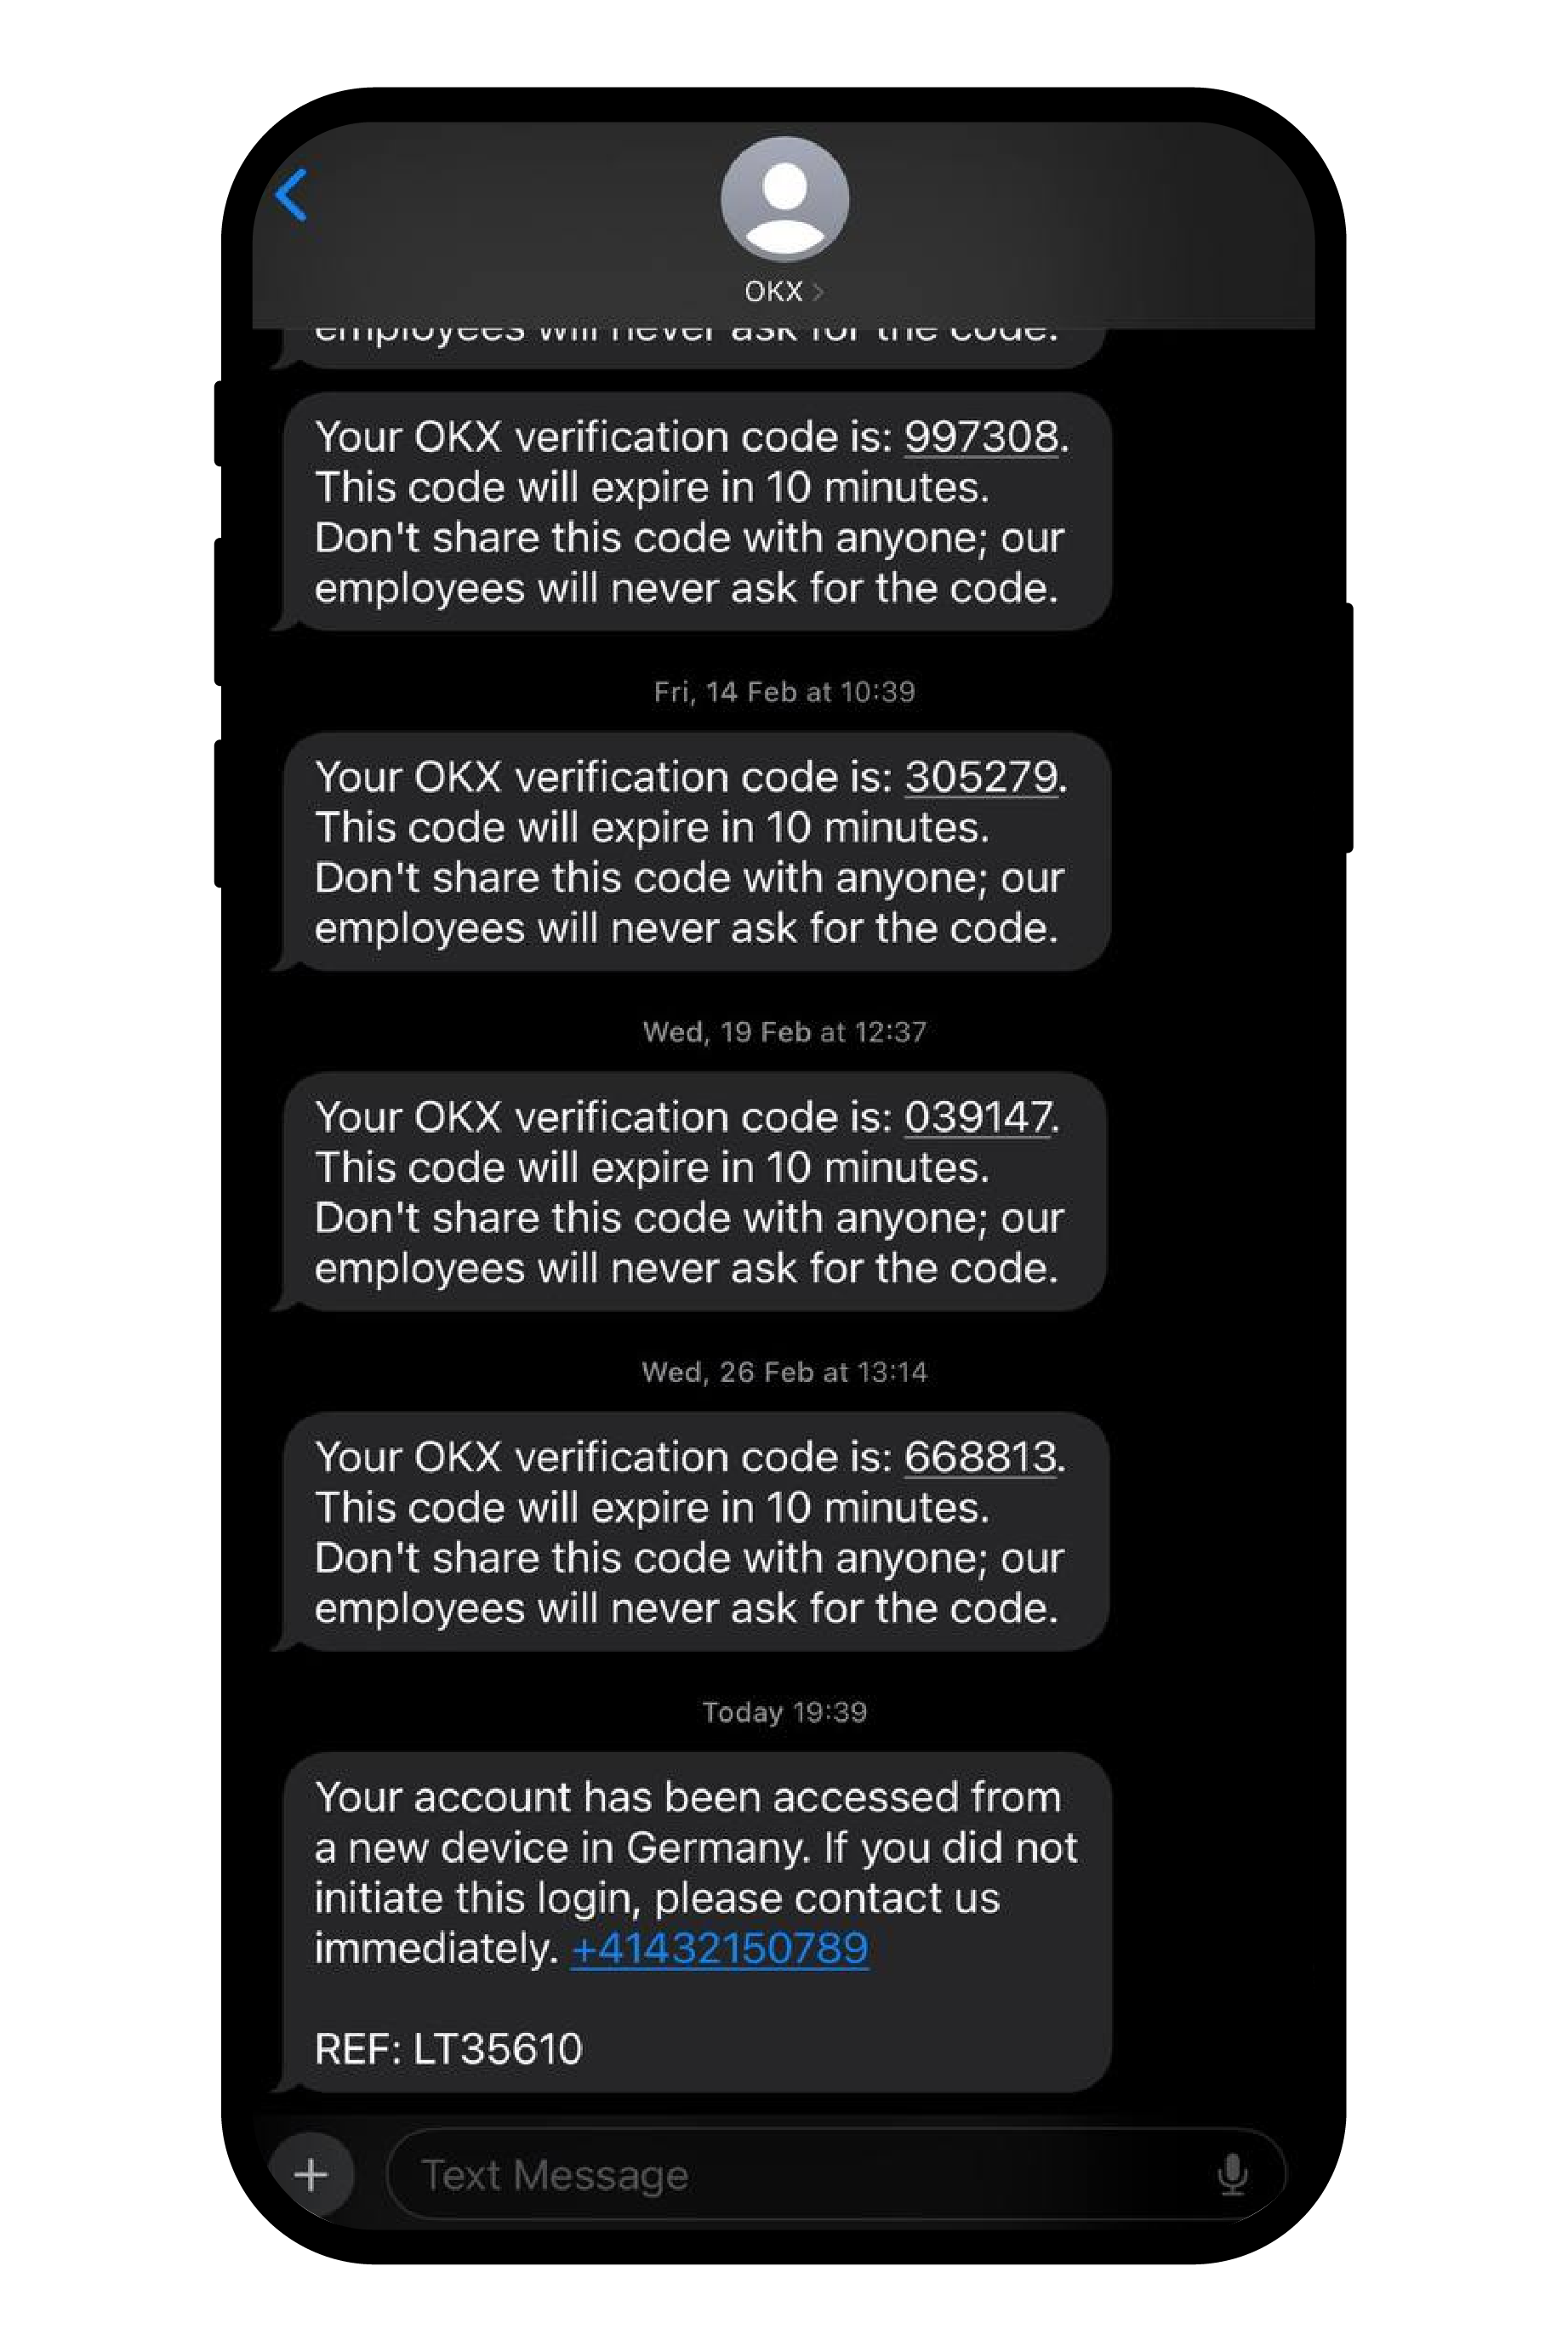This screenshot has height=2352, width=1568.
Task: Tap the microphone dictation icon
Action: point(1232,2174)
